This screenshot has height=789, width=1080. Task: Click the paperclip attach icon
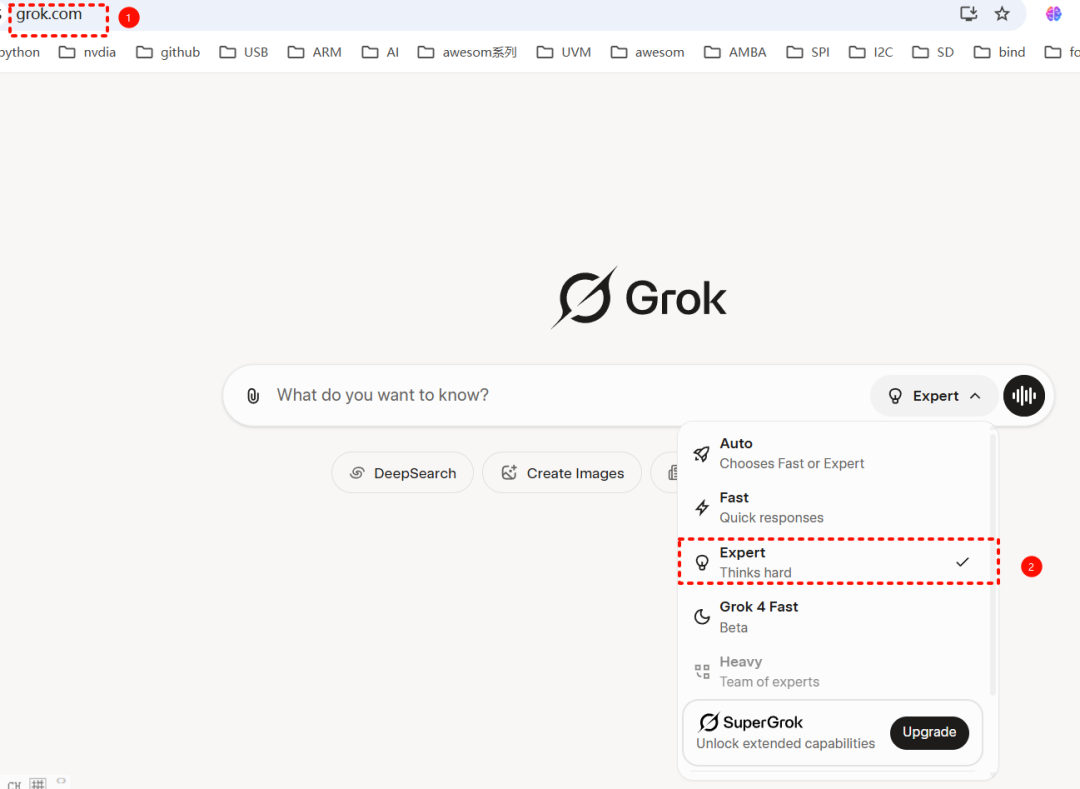click(x=253, y=396)
